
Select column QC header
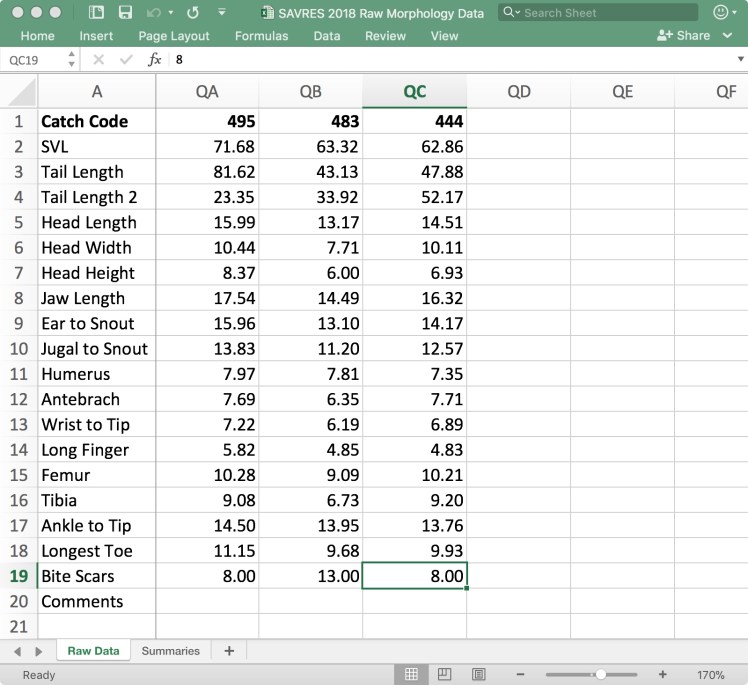coord(415,92)
